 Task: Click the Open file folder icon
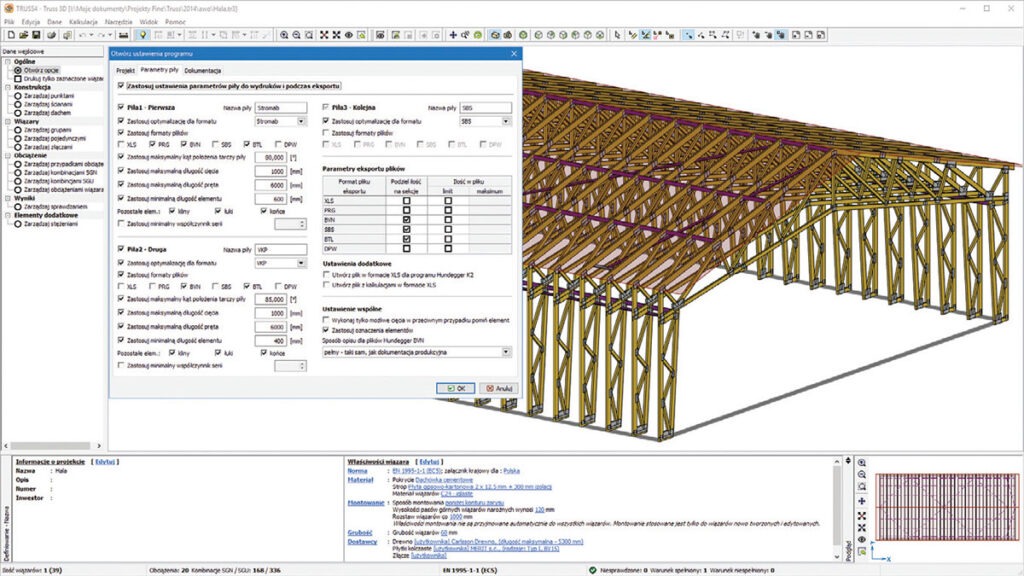[24, 35]
